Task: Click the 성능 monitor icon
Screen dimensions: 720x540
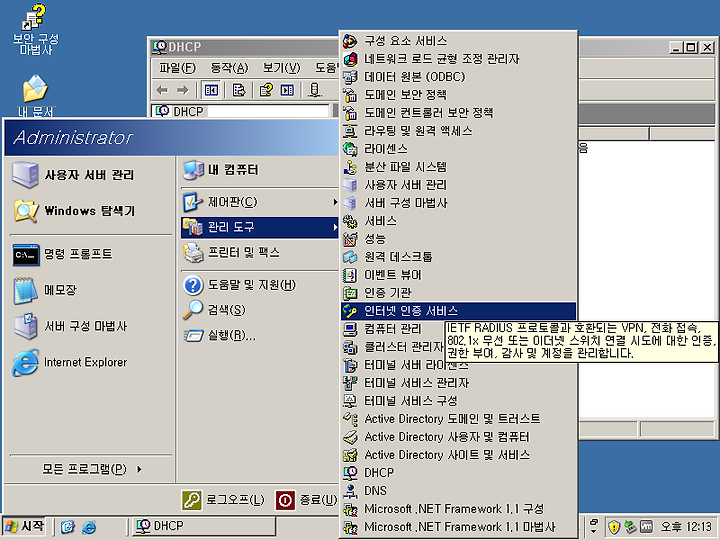Action: click(x=350, y=239)
